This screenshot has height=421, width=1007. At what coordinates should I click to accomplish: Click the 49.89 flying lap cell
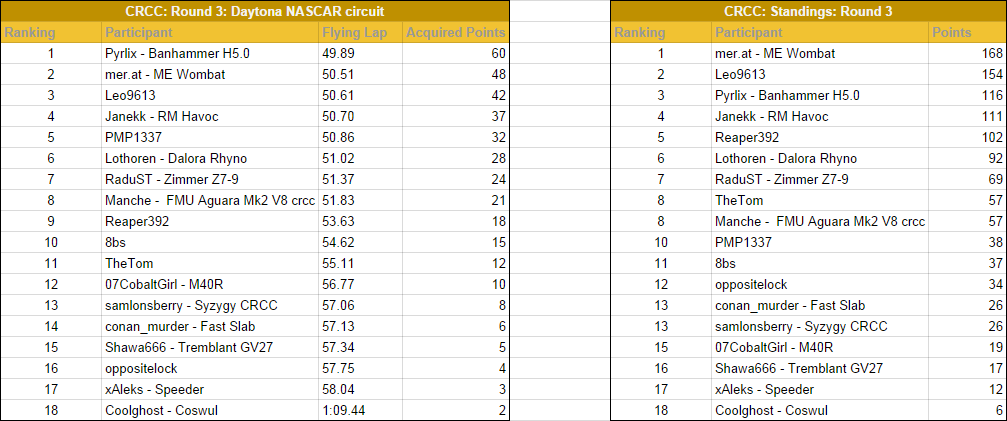(360, 54)
